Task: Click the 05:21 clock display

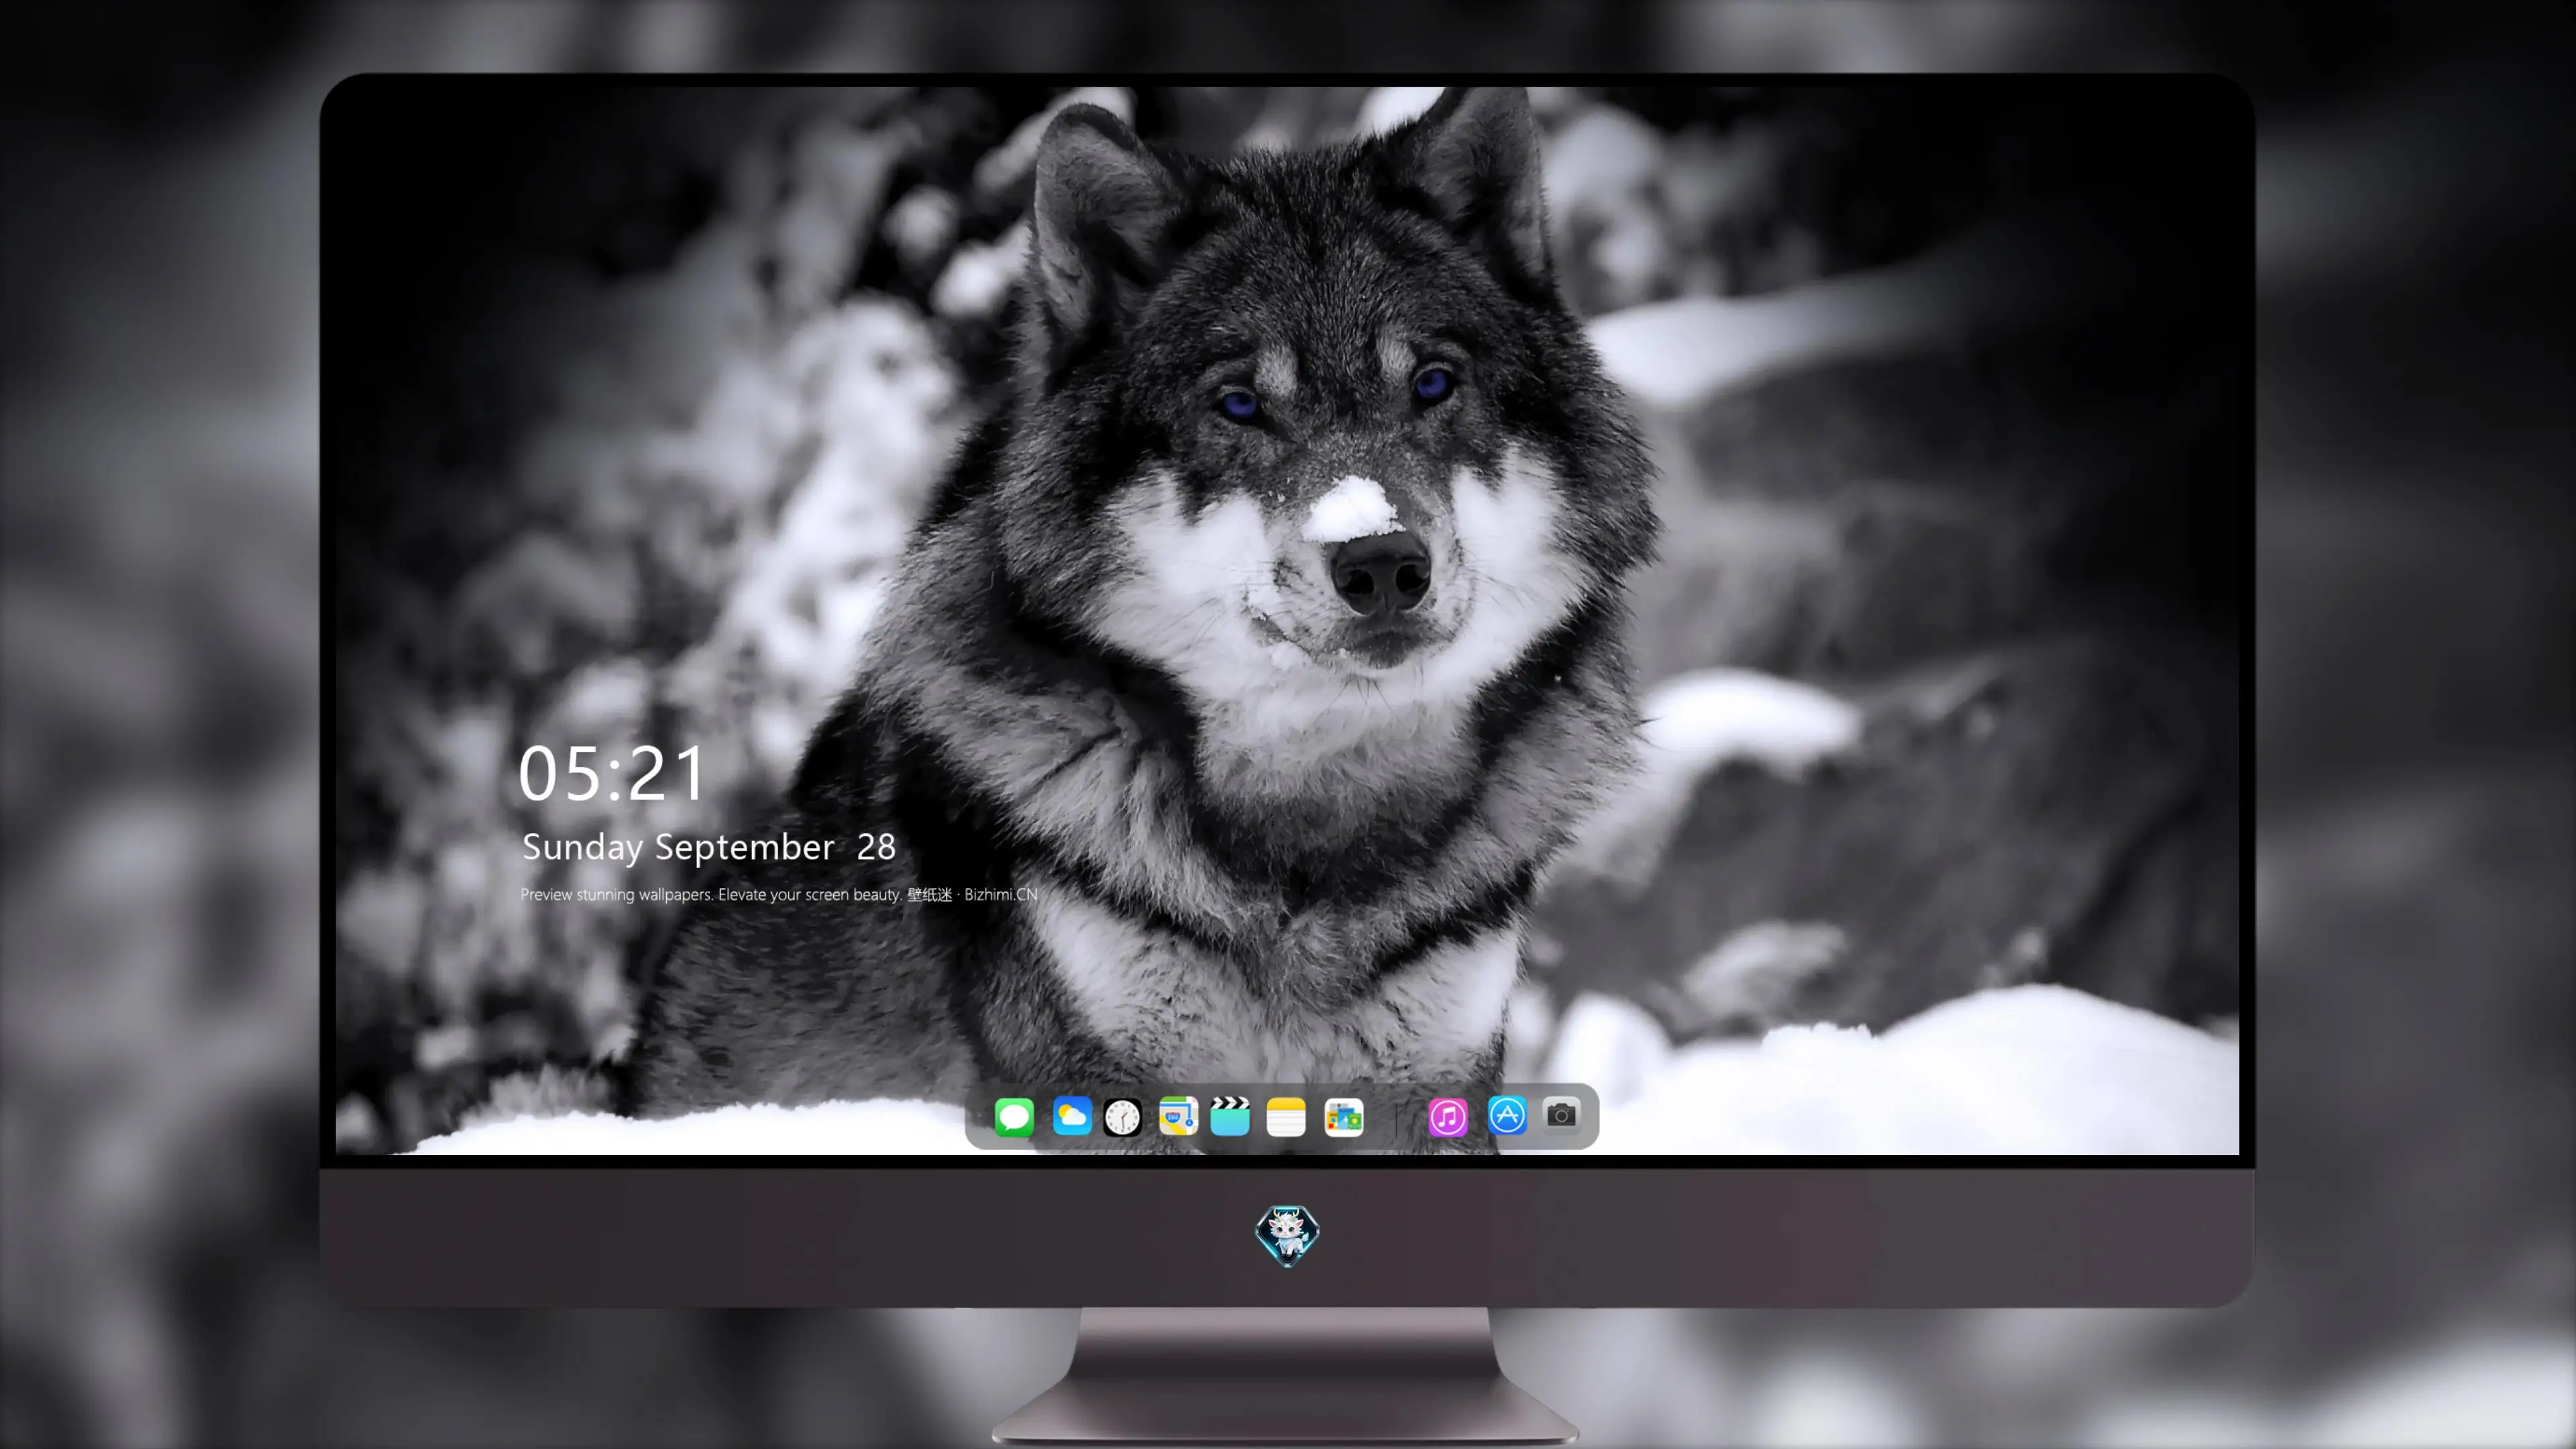Action: tap(612, 774)
